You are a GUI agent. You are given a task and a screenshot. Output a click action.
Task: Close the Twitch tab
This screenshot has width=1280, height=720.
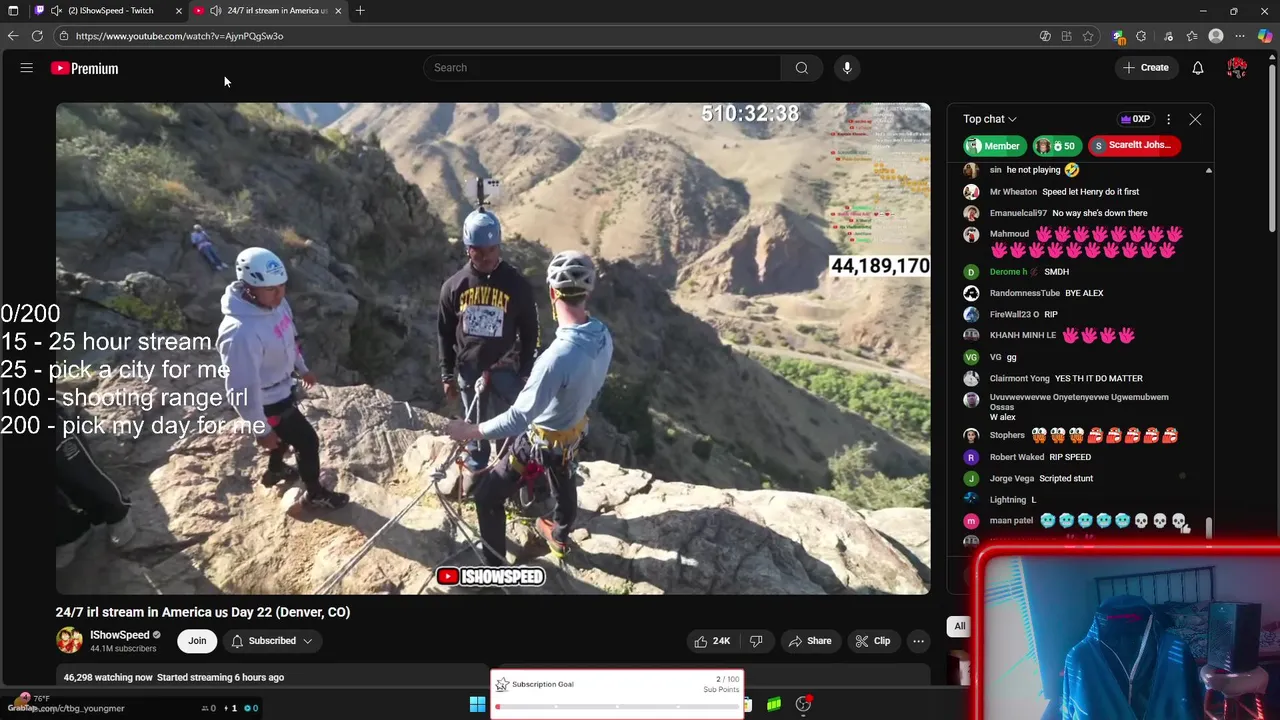[x=178, y=11]
